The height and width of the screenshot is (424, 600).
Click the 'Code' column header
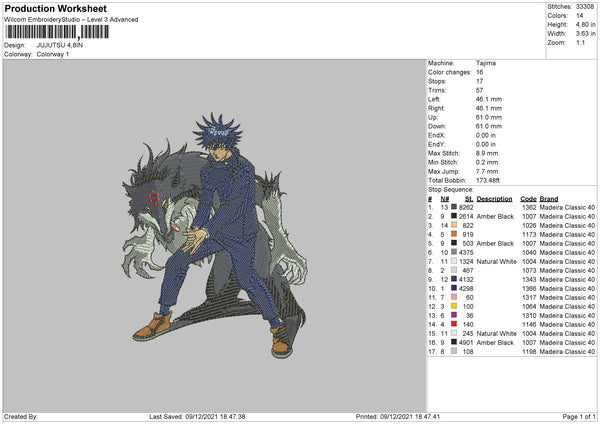(x=528, y=199)
